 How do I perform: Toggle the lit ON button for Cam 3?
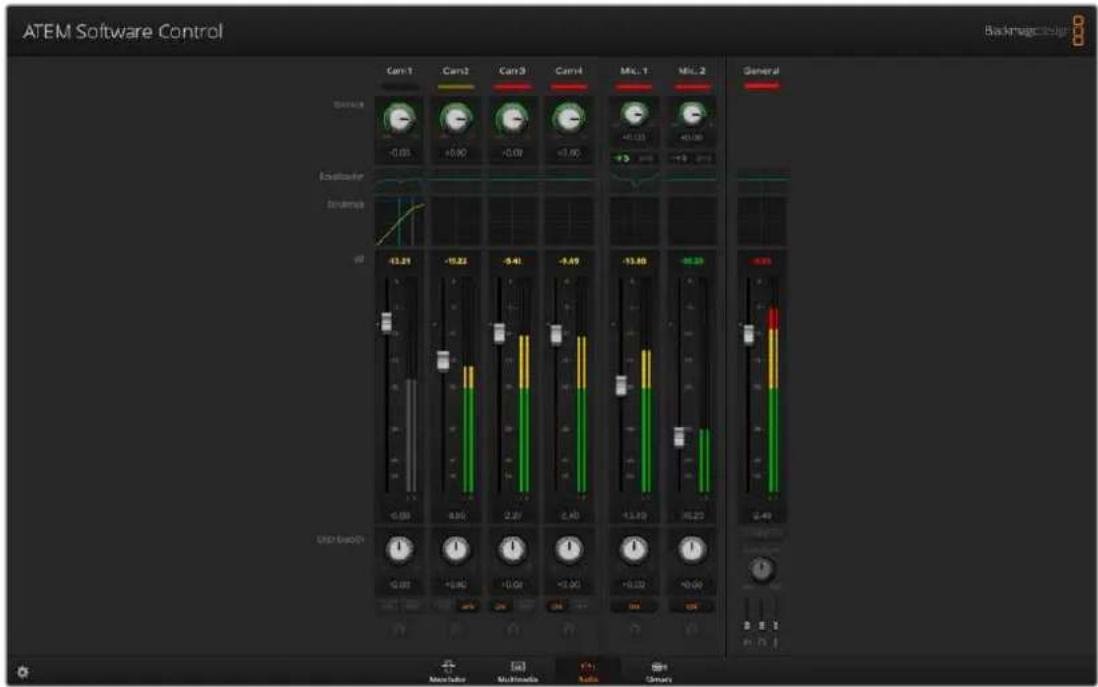(x=501, y=606)
